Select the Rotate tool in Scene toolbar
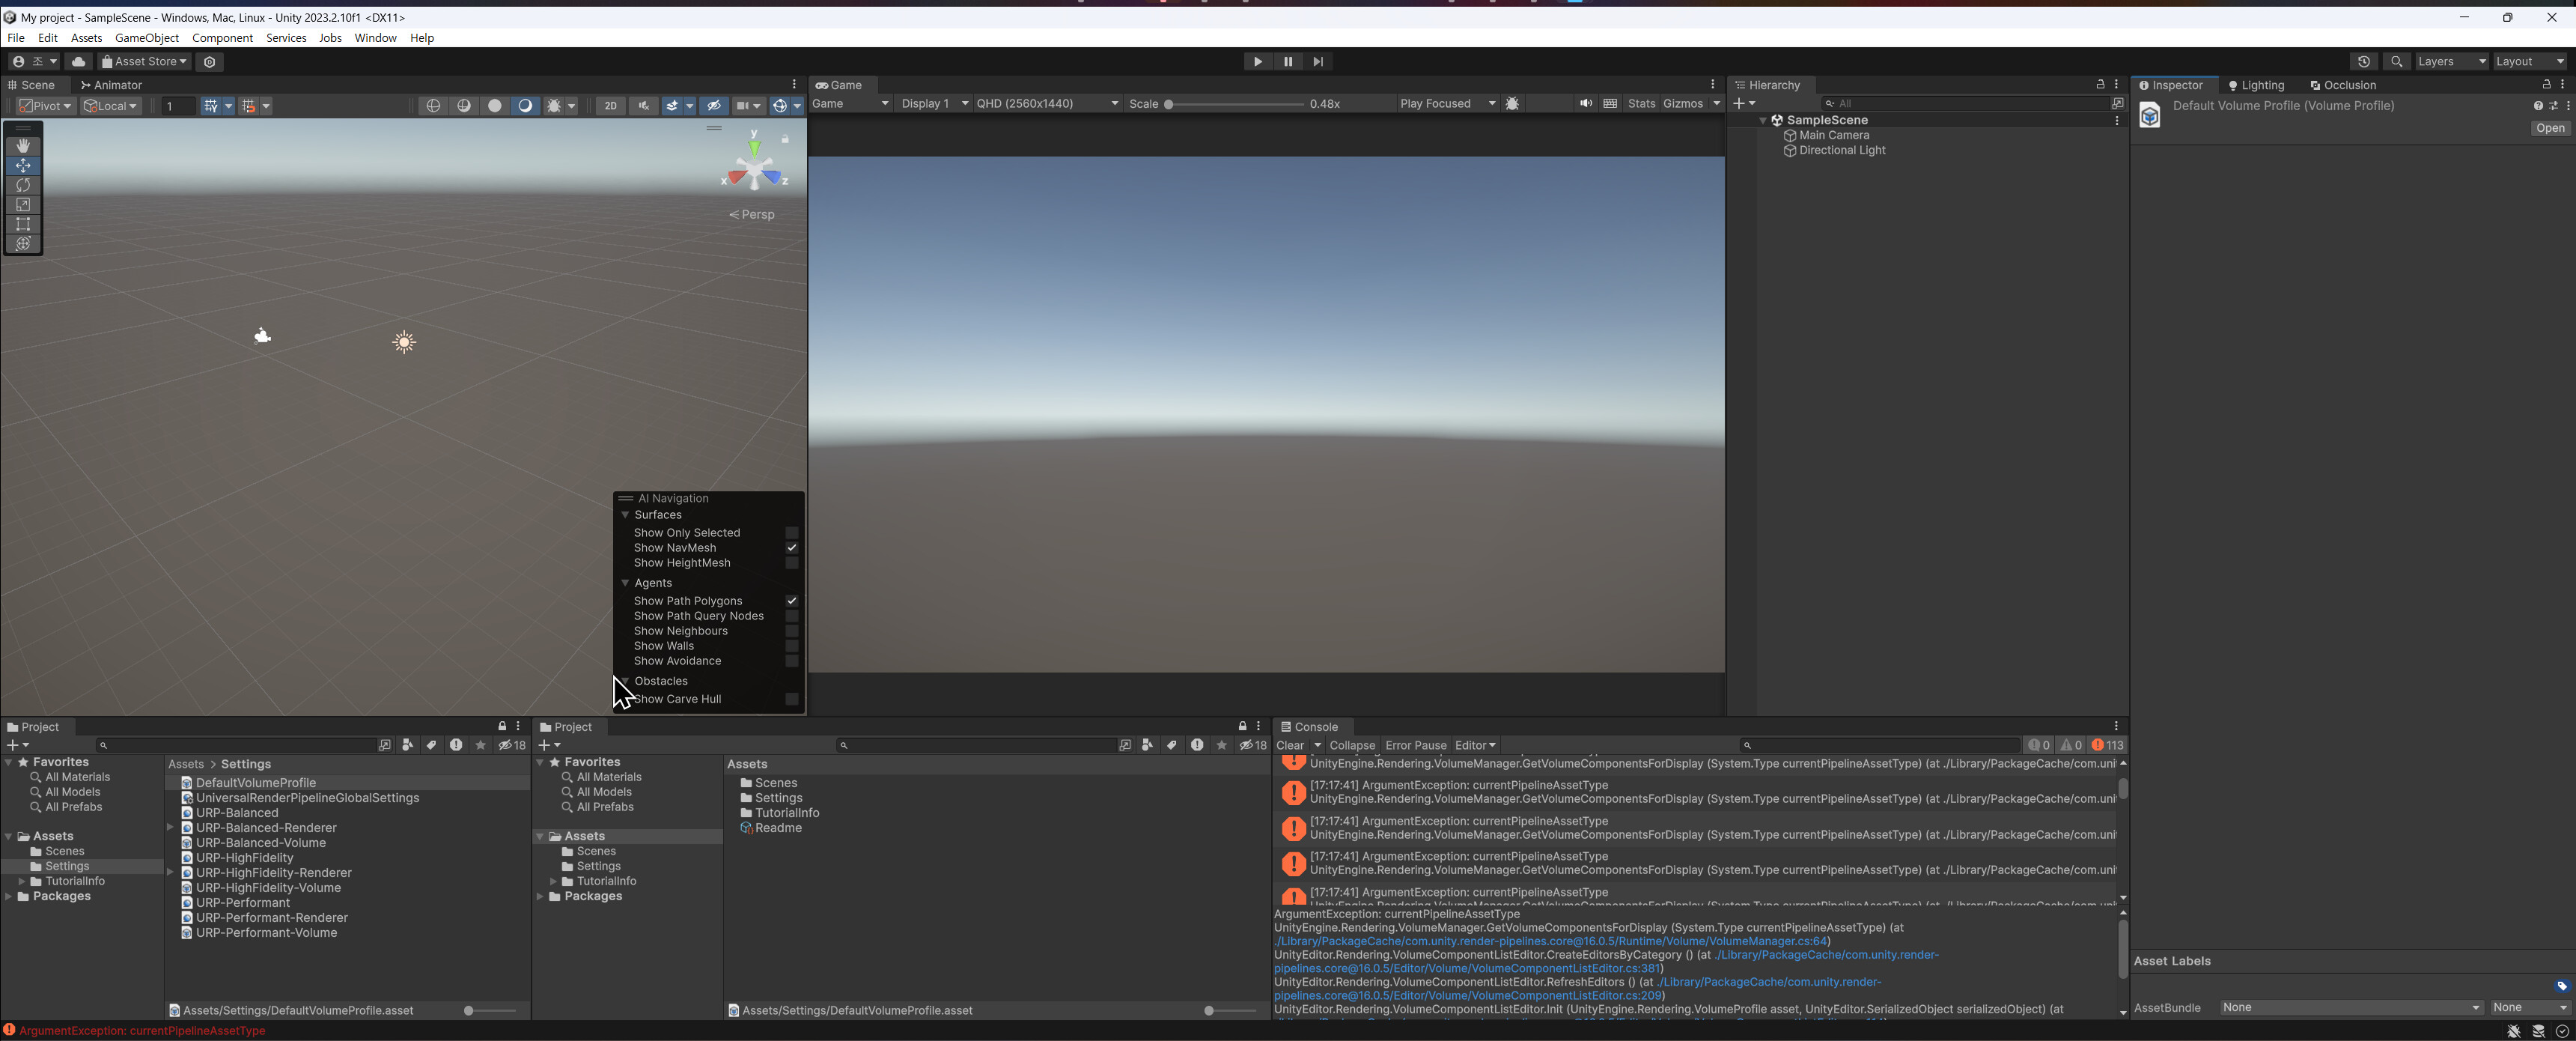Image resolution: width=2576 pixels, height=1041 pixels. 23,185
